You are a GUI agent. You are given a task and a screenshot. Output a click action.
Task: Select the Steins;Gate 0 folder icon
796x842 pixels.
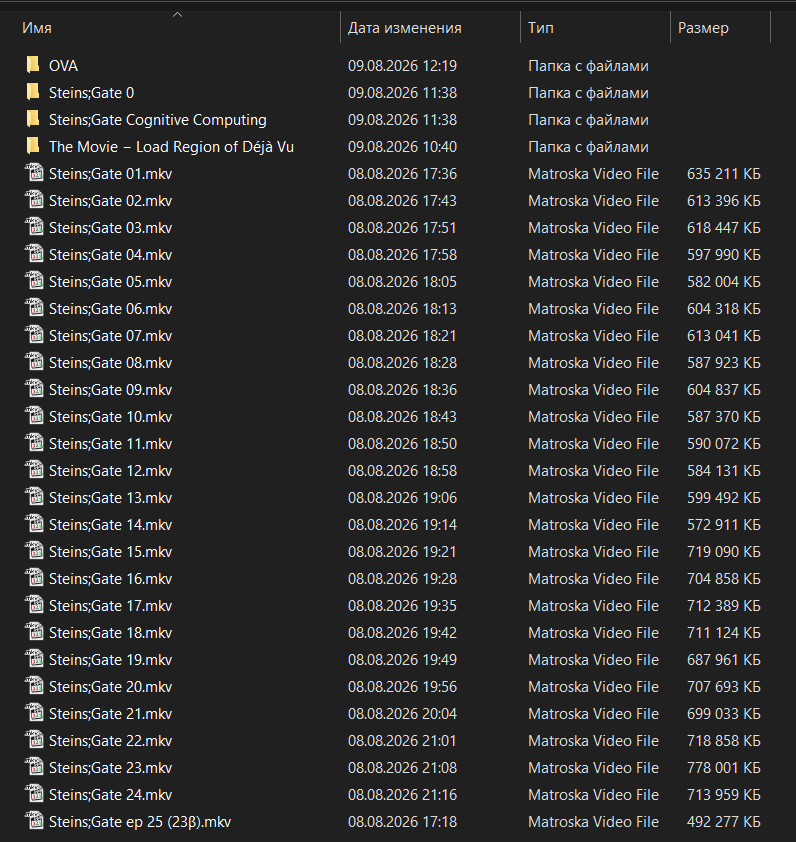(x=33, y=92)
